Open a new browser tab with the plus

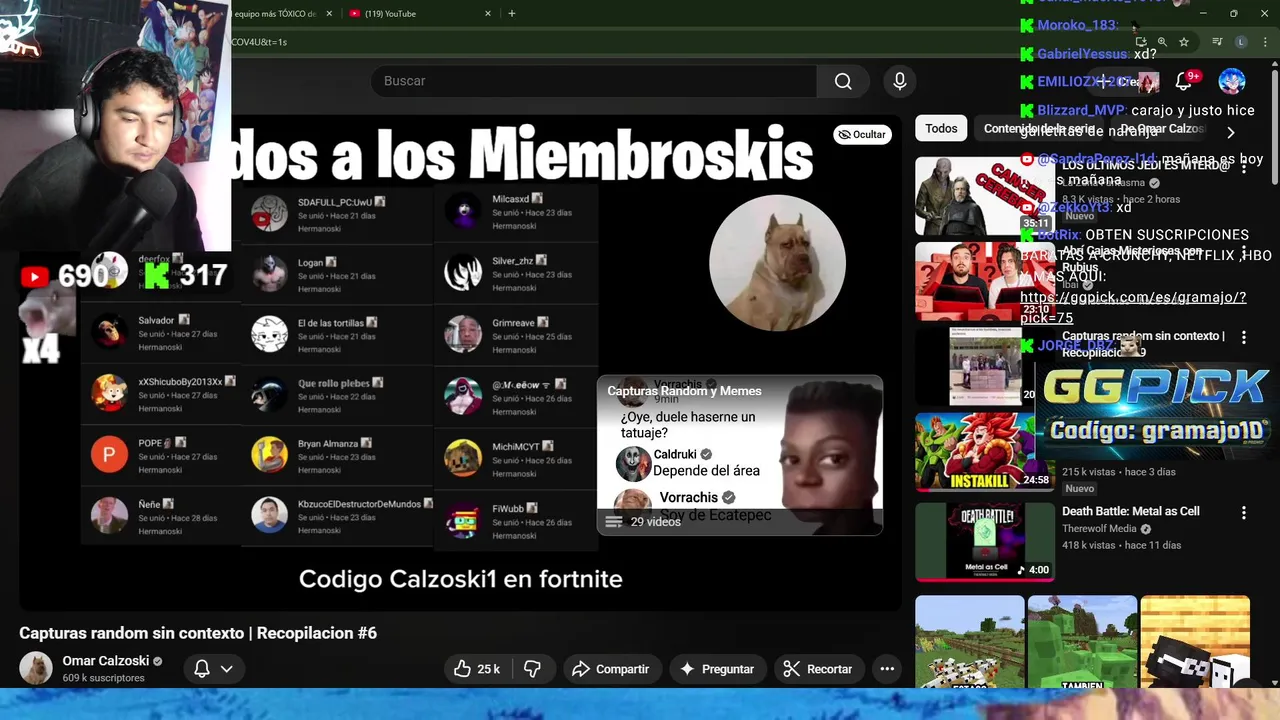(512, 13)
